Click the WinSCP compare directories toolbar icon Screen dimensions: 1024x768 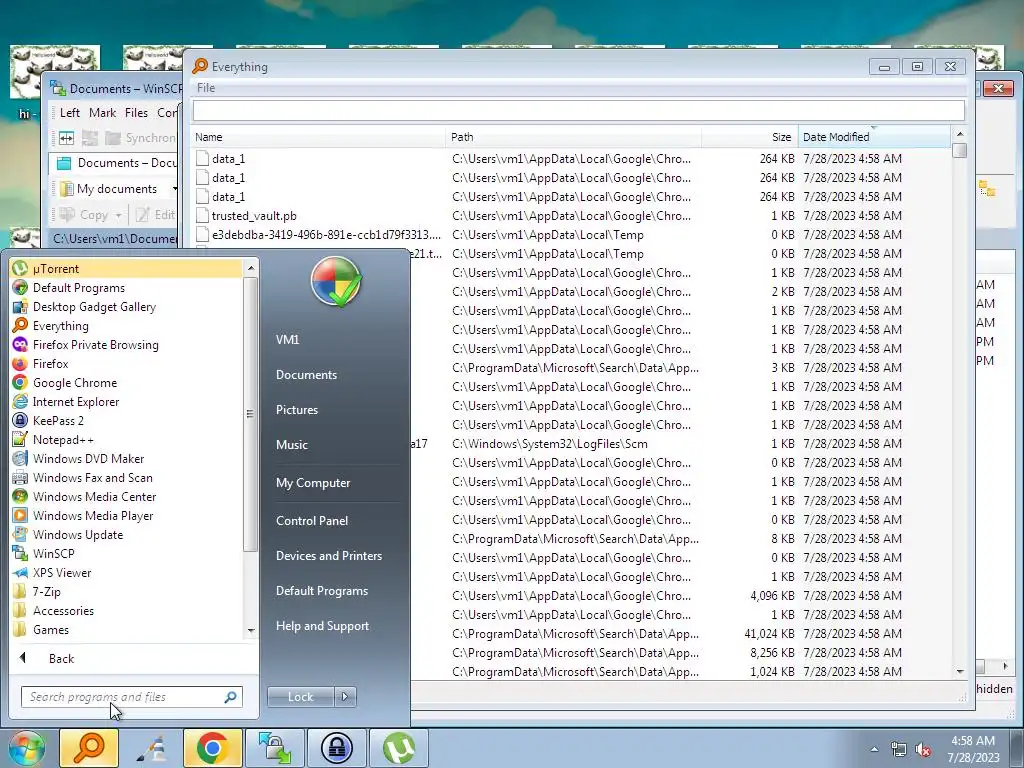(67, 138)
